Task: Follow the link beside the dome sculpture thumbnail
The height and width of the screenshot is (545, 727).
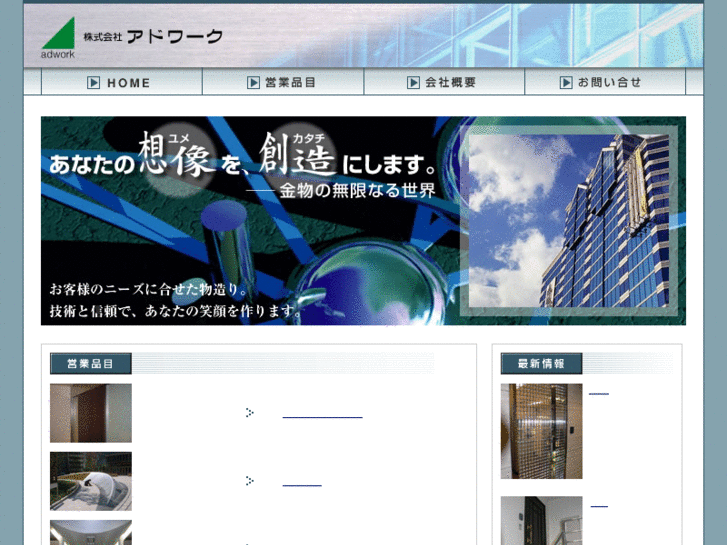Action: click(x=302, y=484)
